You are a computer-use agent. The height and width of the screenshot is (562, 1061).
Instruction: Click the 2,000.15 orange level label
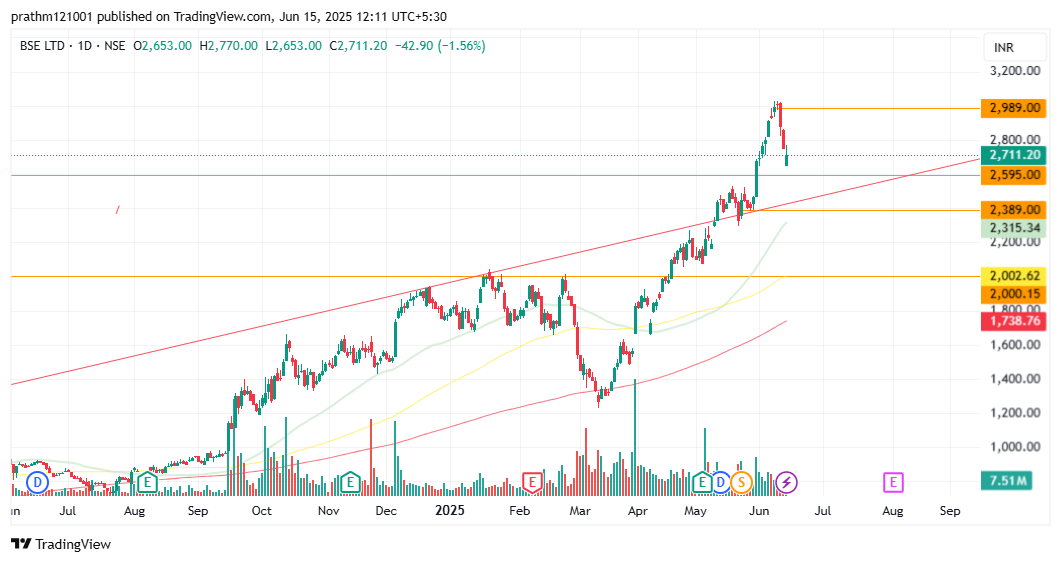coord(1014,294)
